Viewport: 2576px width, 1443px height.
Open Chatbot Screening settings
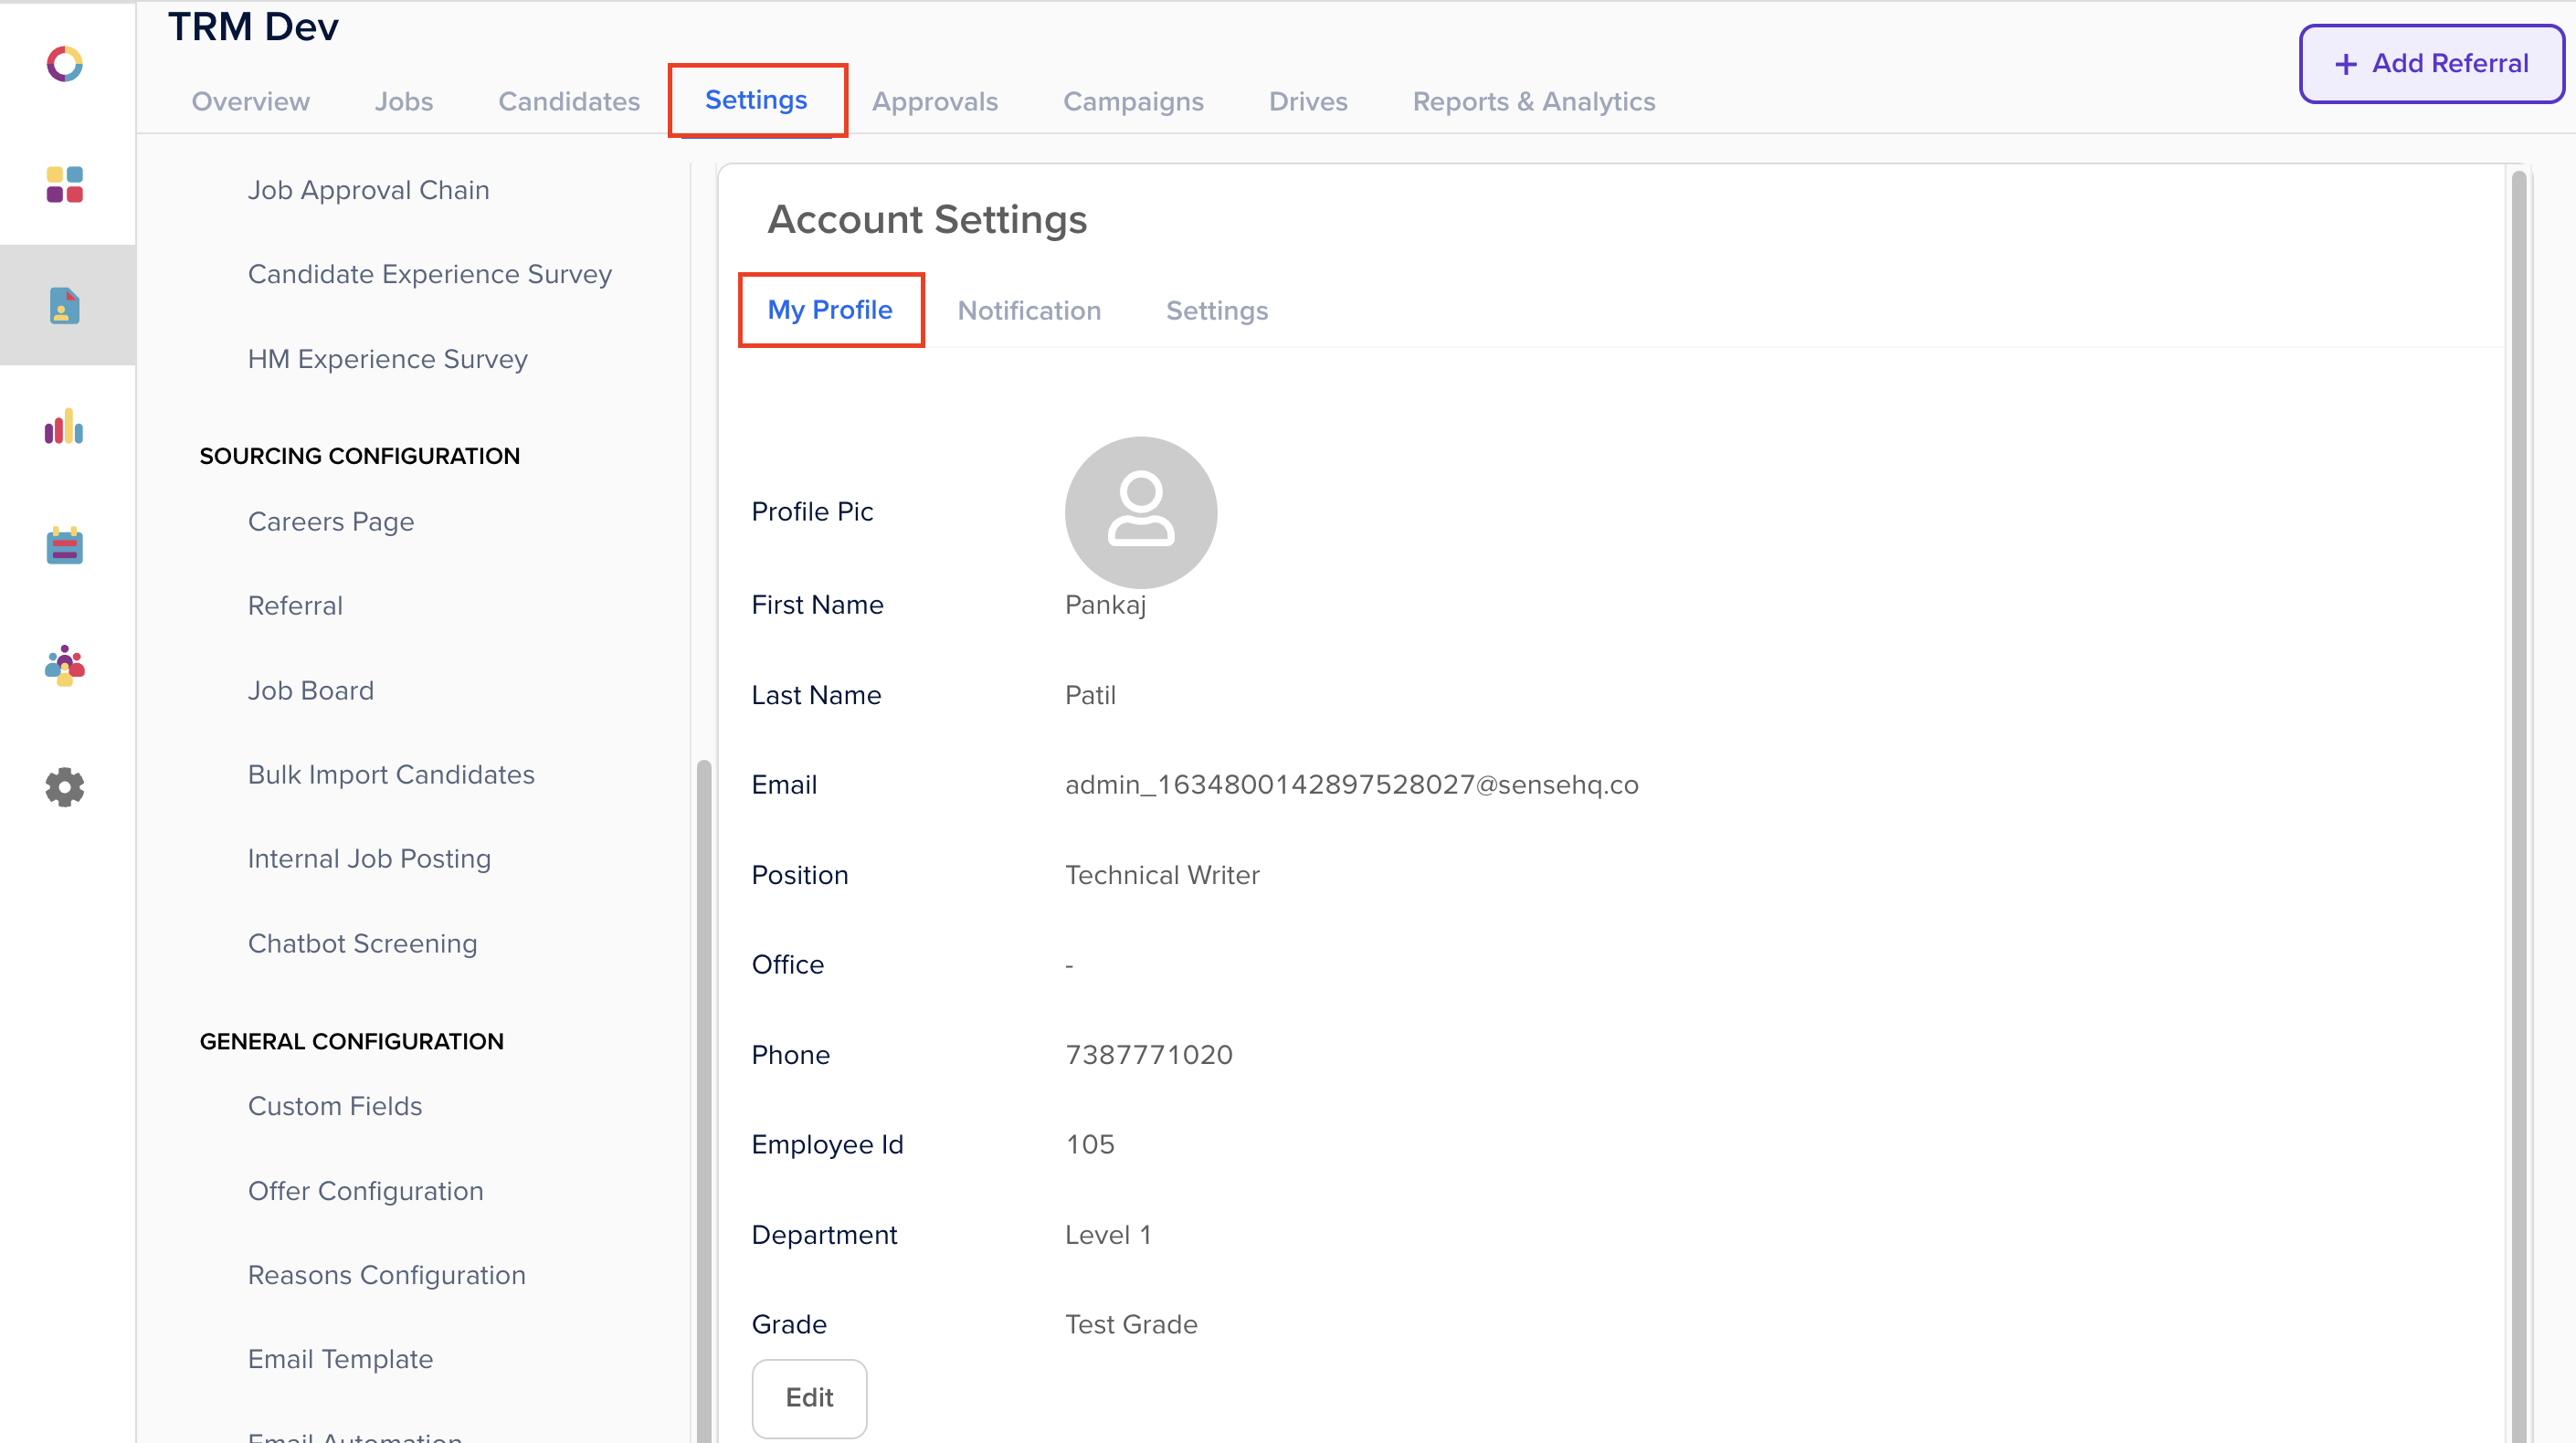(x=362, y=944)
